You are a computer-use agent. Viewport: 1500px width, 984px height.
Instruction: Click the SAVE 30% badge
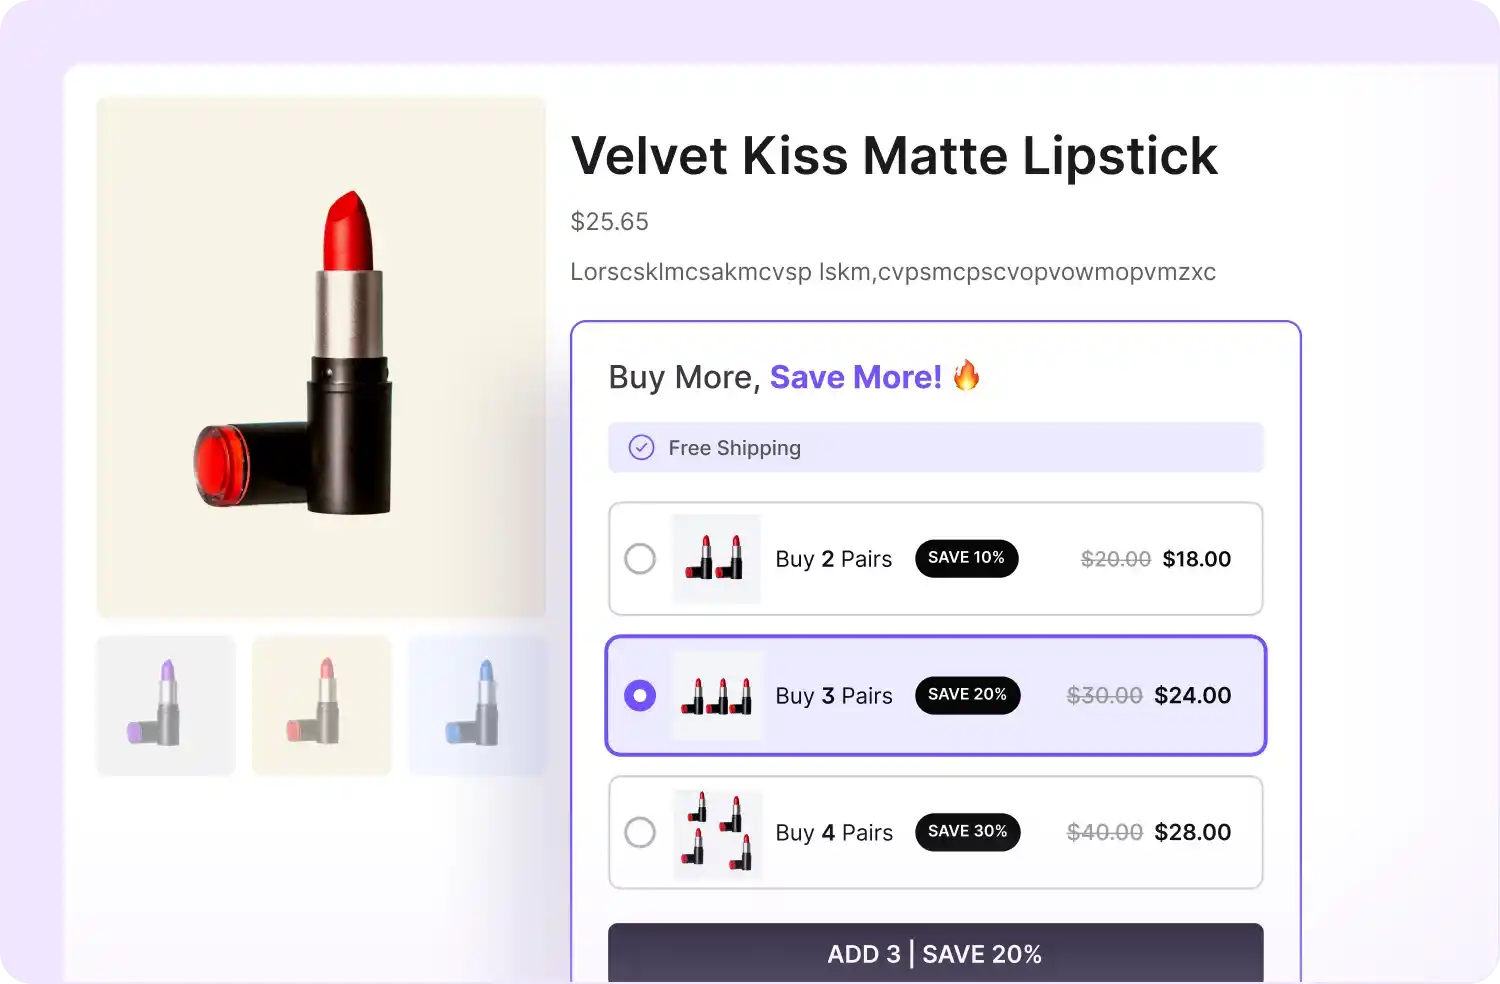click(967, 832)
